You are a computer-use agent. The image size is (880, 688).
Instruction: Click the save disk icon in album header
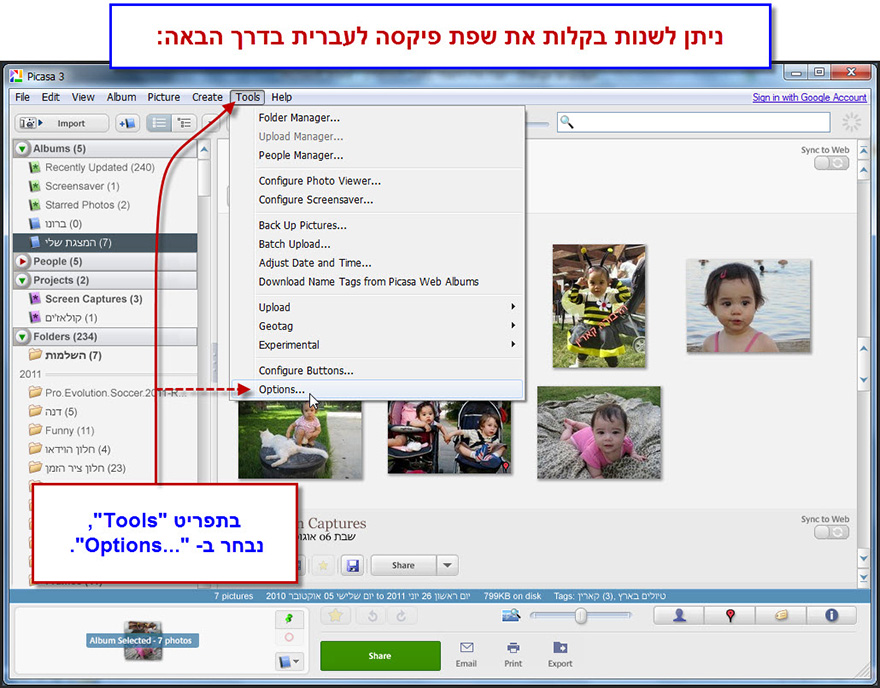tap(352, 565)
